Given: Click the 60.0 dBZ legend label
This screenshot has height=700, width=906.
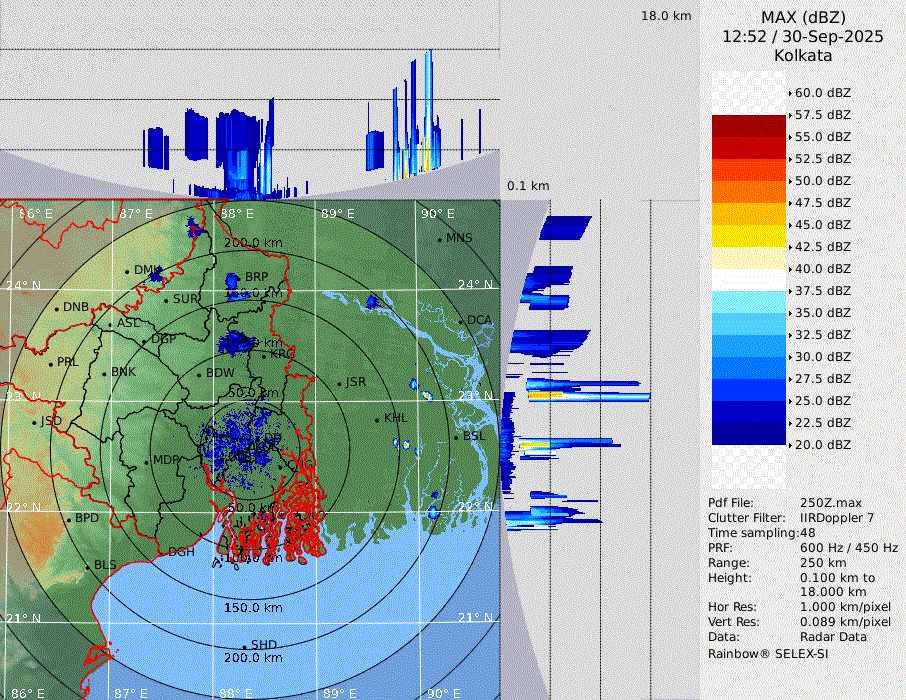Looking at the screenshot, I should 822,93.
